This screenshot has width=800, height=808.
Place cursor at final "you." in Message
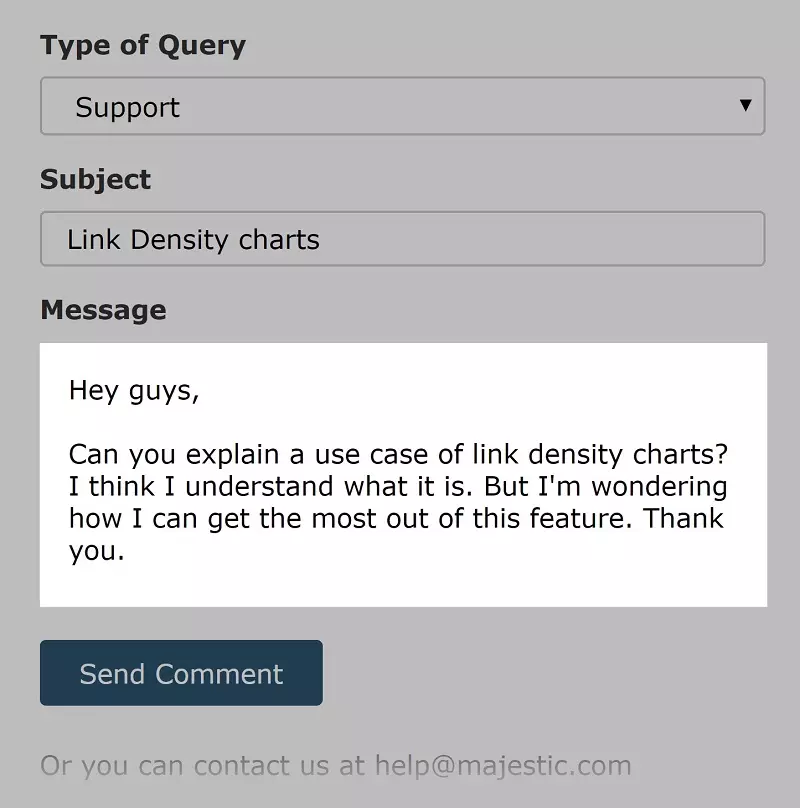tap(96, 551)
